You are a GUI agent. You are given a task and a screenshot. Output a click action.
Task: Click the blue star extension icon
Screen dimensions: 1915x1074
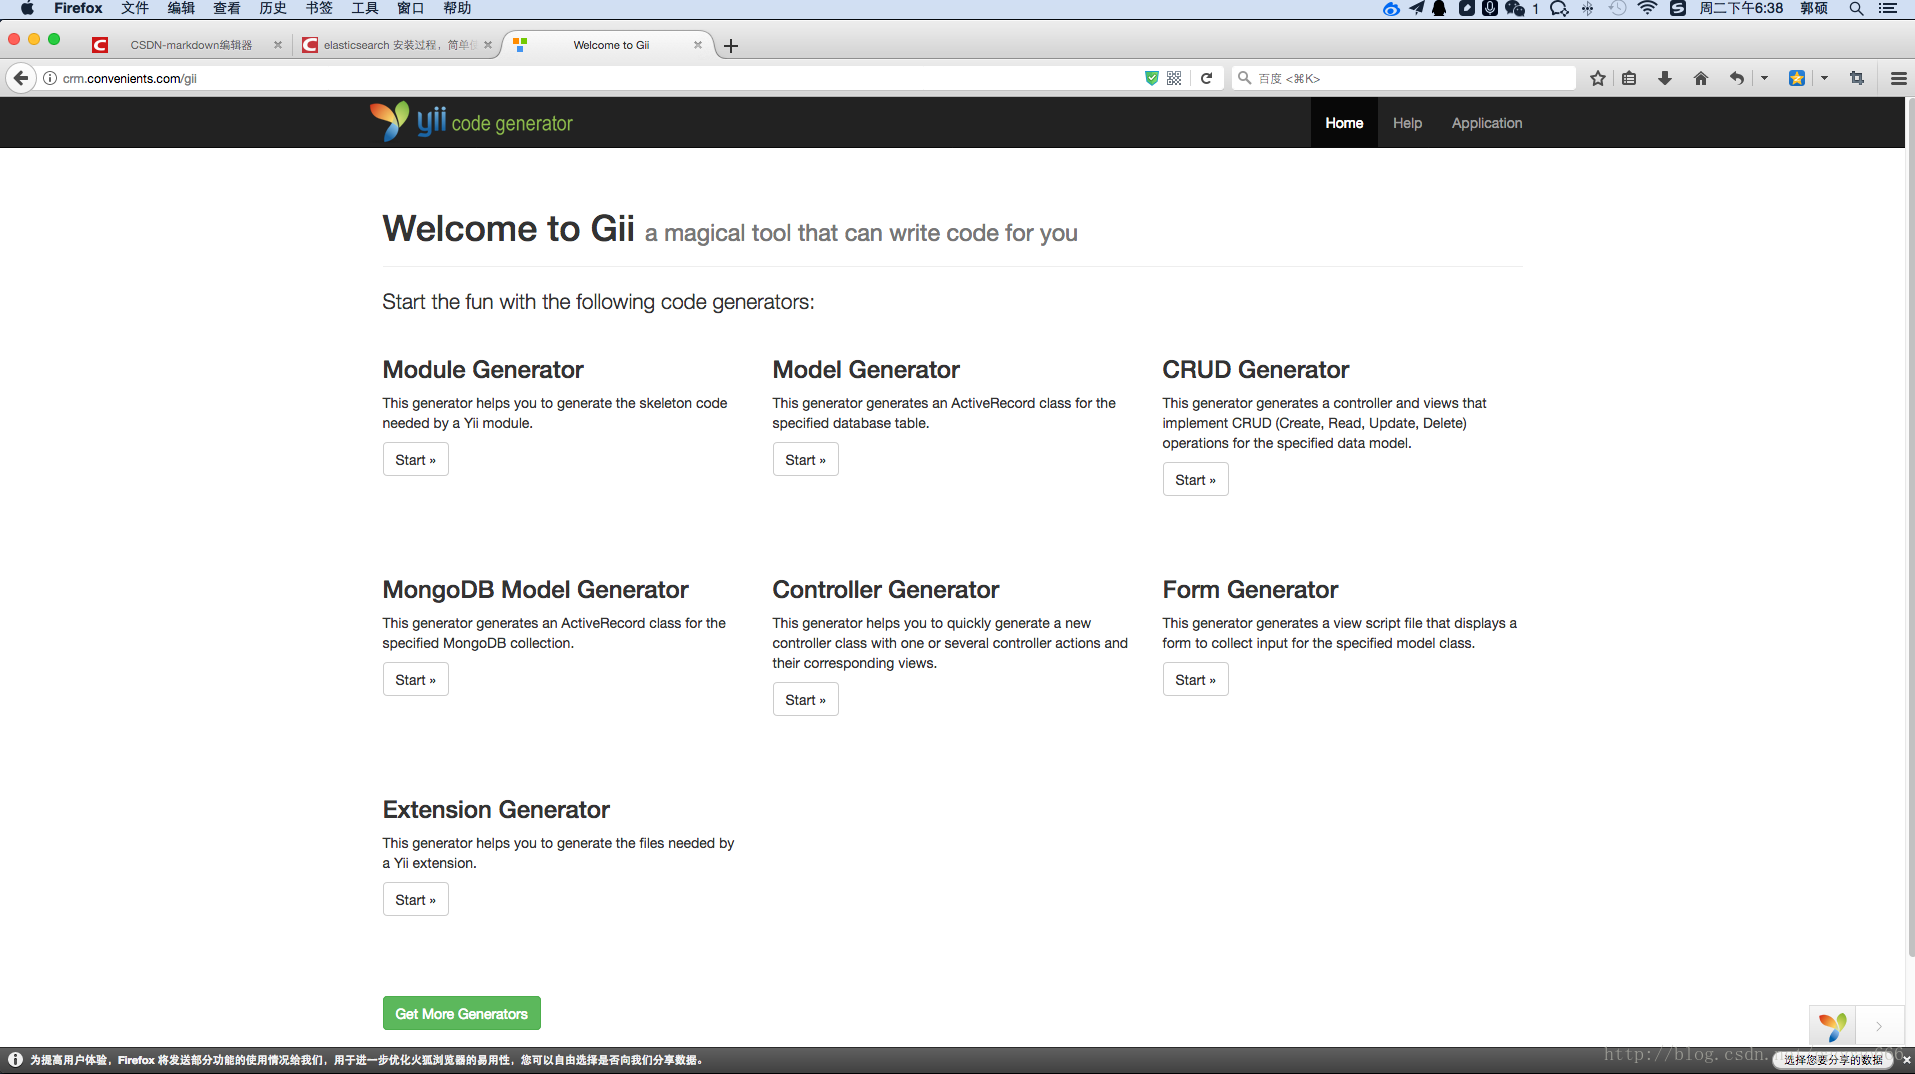(x=1797, y=78)
